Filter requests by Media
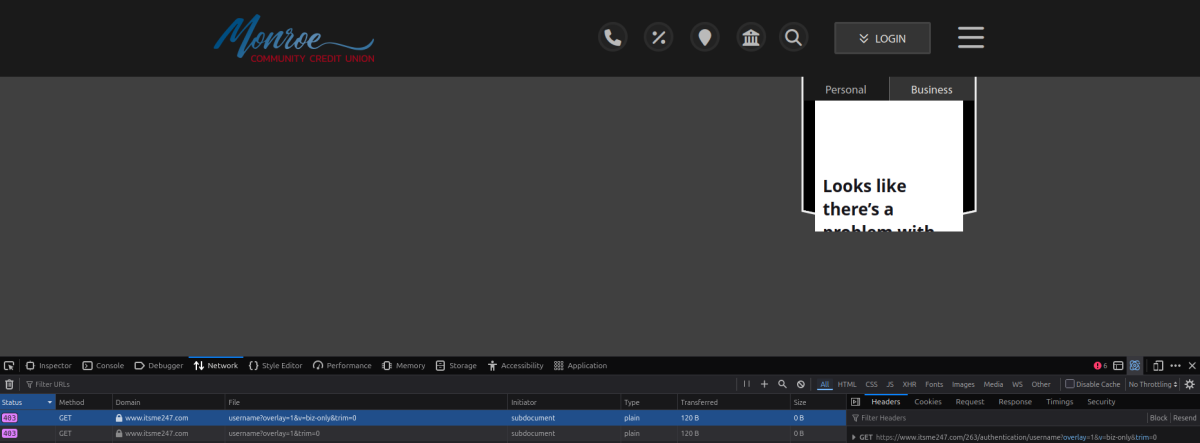1200x443 pixels. pyautogui.click(x=993, y=384)
